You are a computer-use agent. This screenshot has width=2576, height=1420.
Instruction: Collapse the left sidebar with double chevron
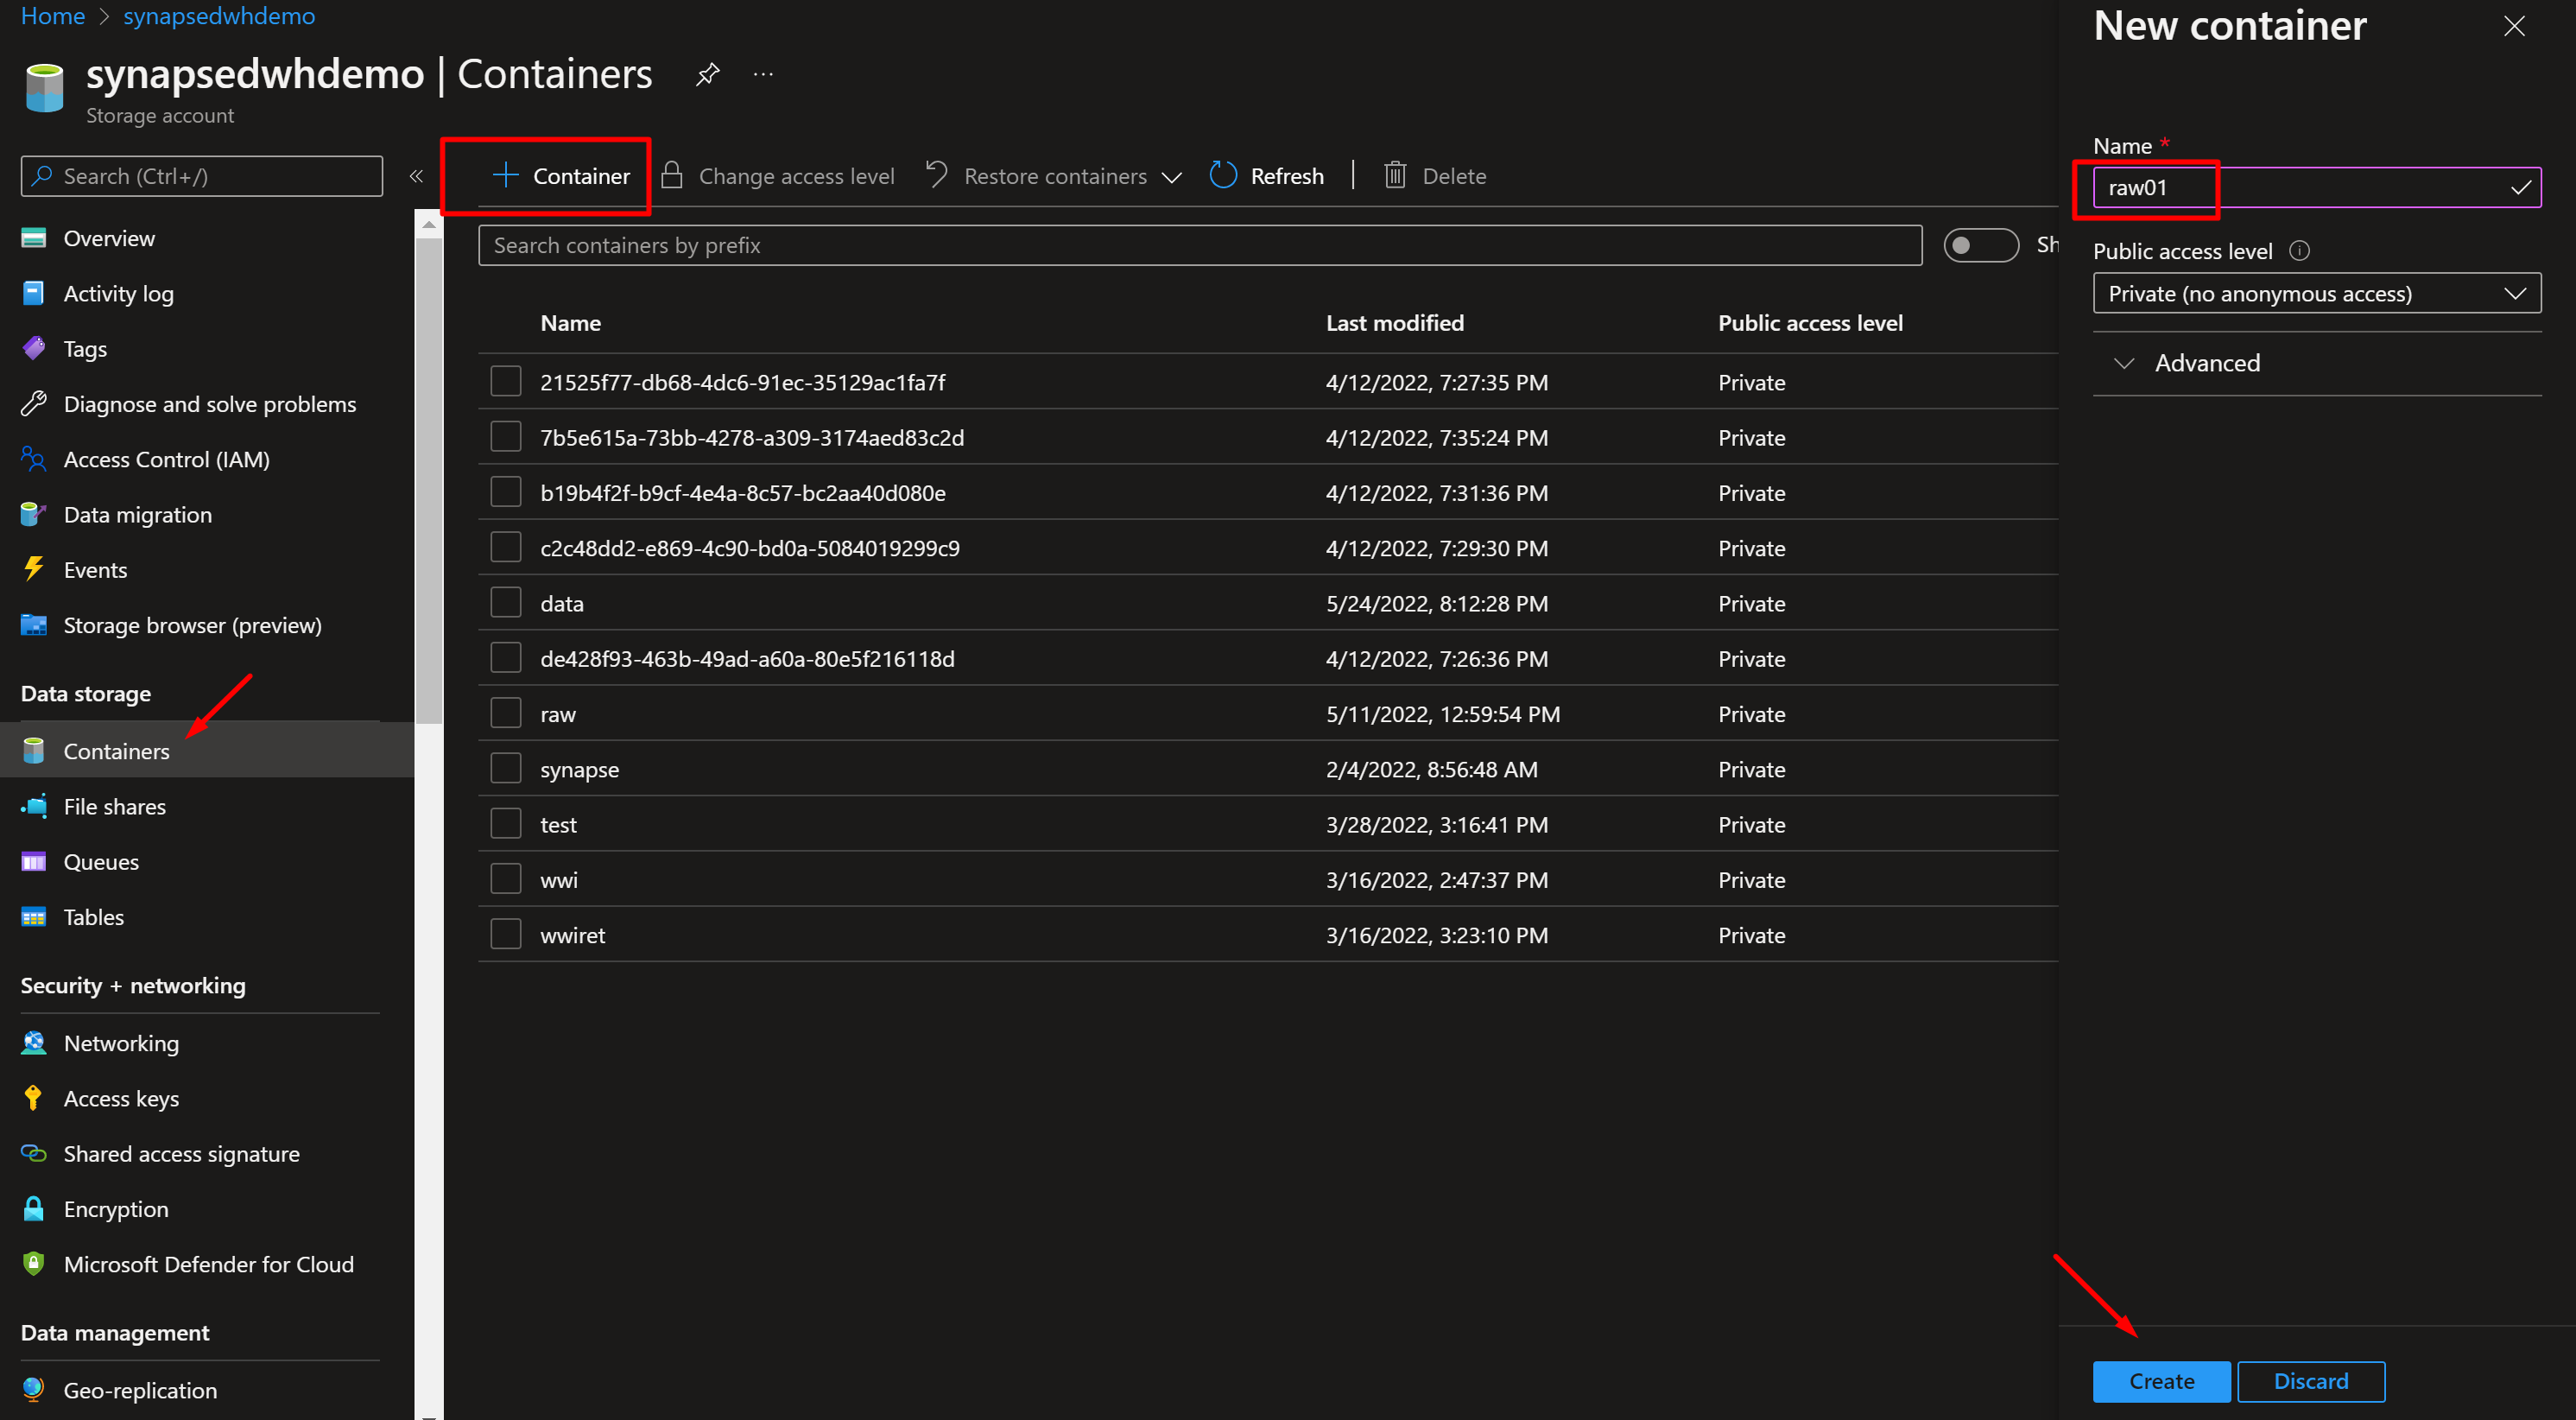tap(416, 176)
